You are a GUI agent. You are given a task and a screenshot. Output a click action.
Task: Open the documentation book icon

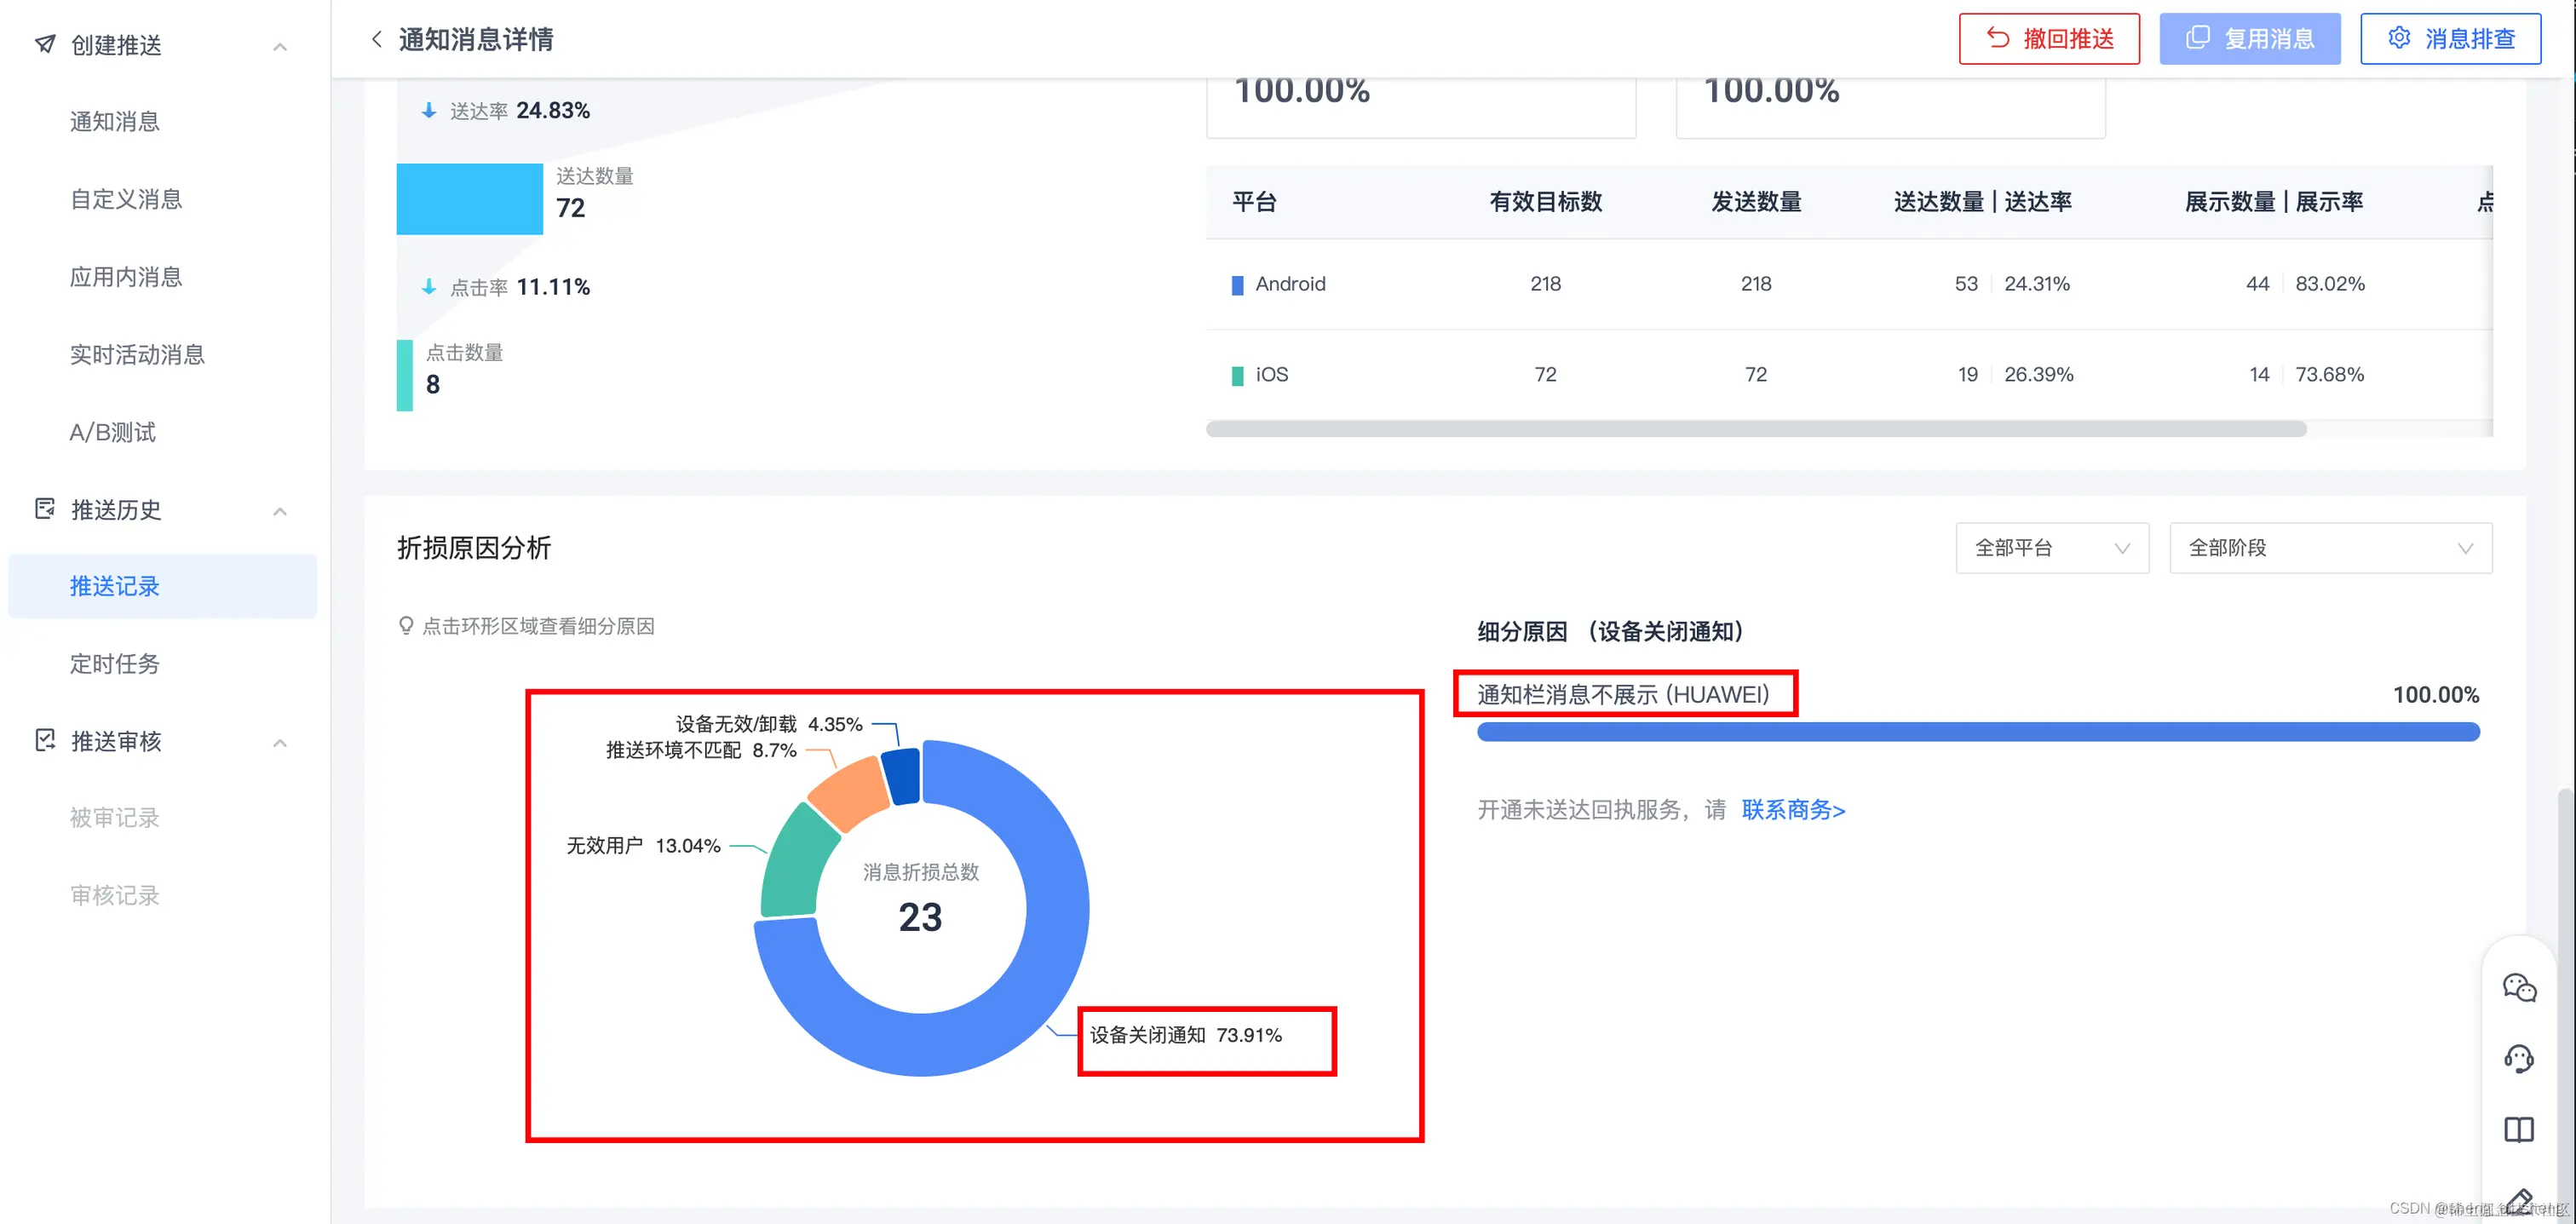point(2521,1128)
